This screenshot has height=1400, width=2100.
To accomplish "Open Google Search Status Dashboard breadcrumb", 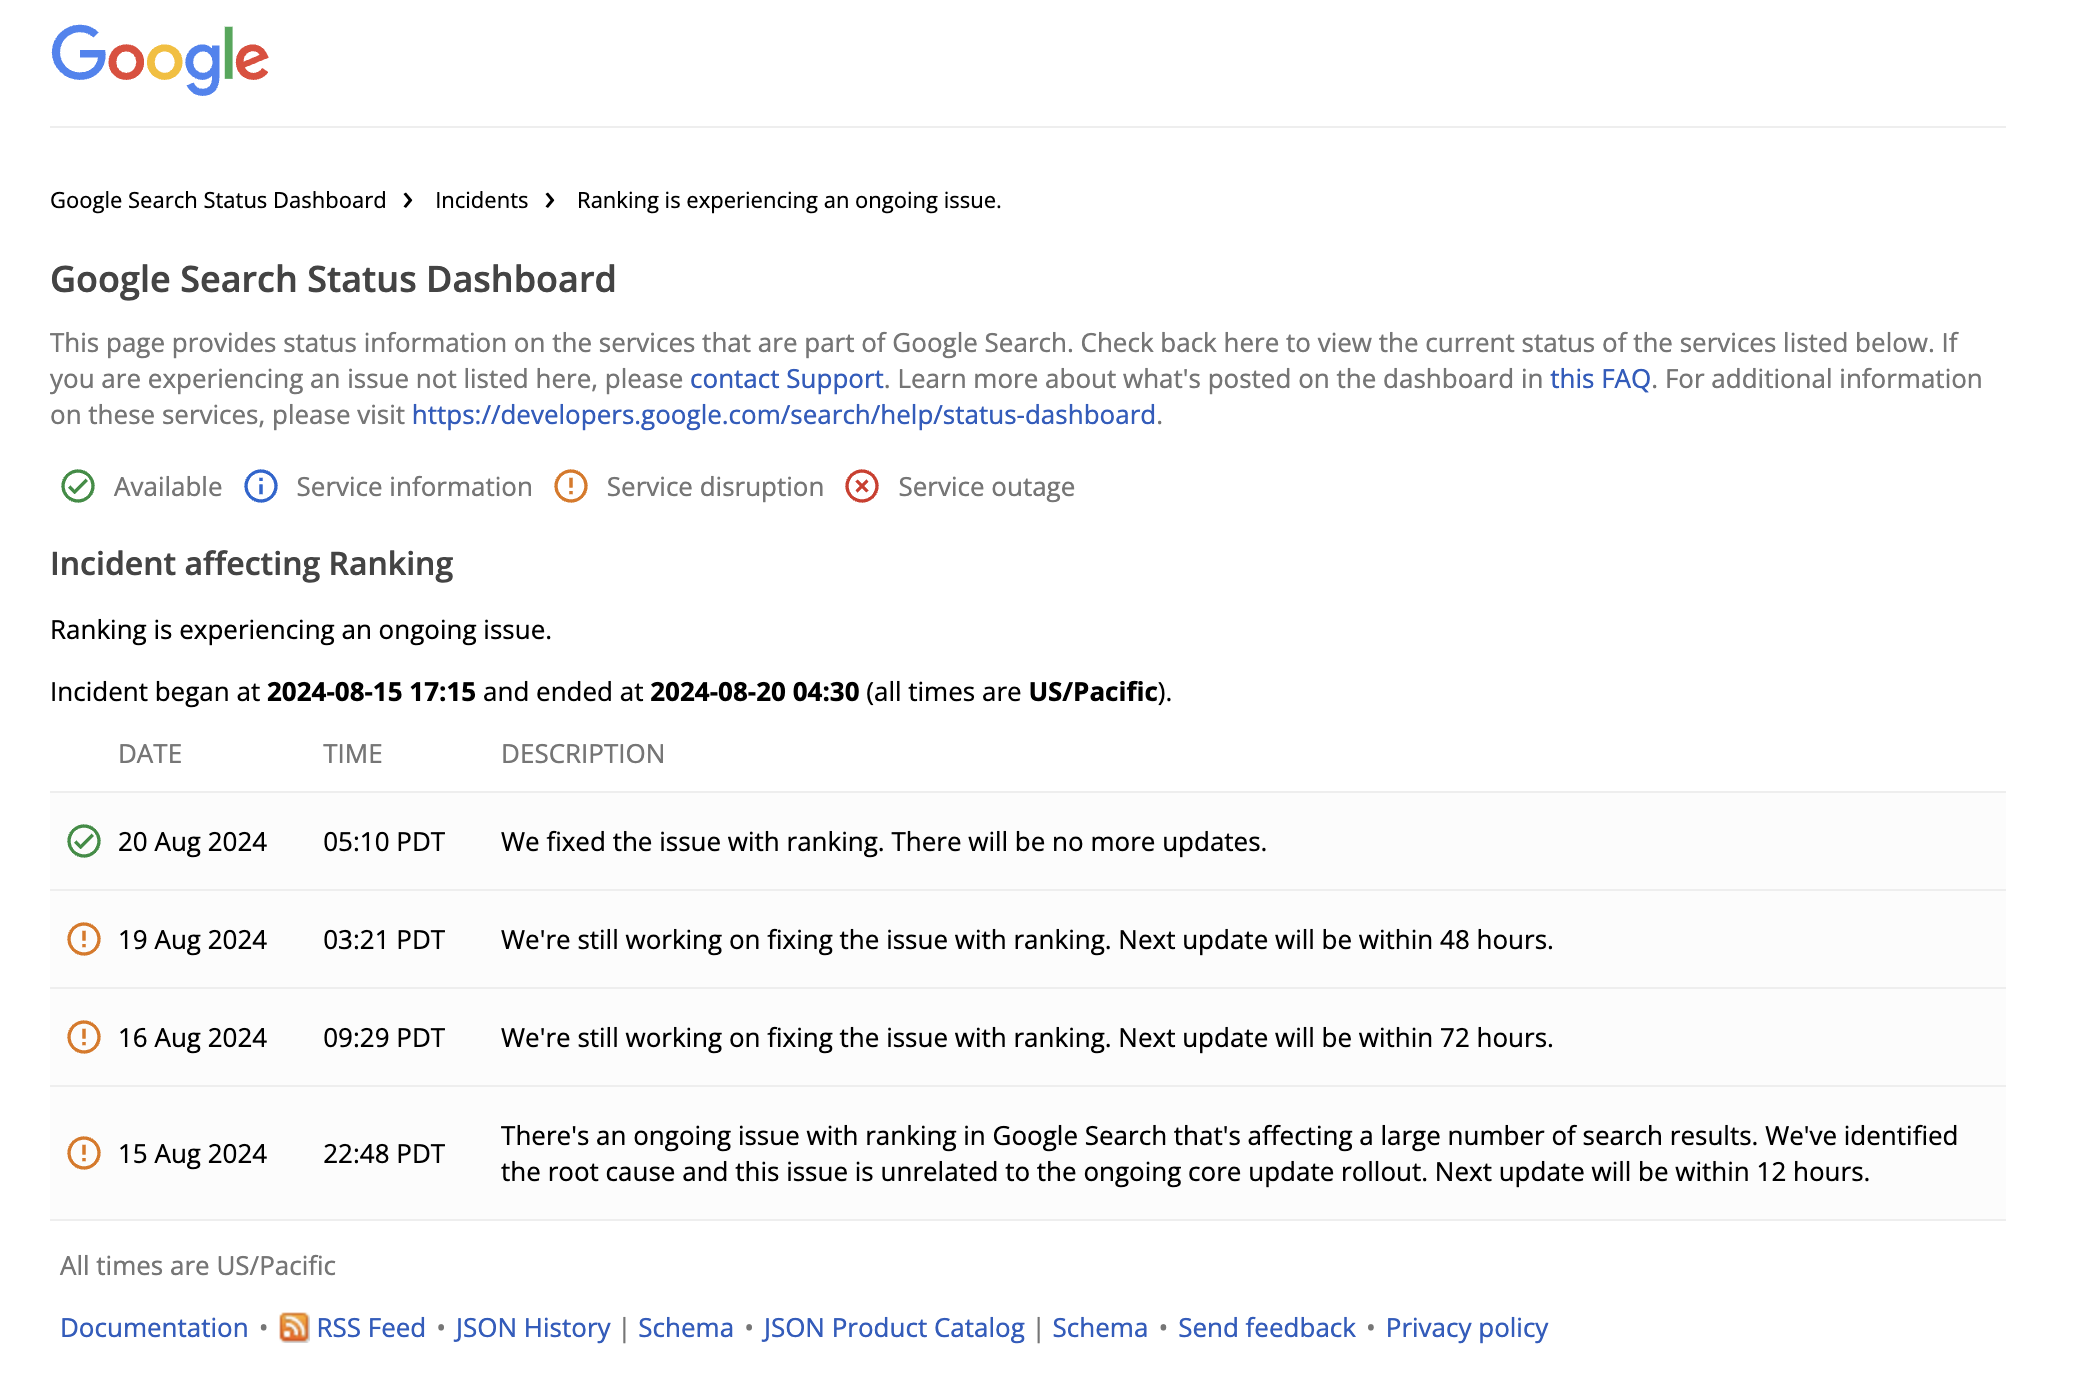I will coord(218,200).
